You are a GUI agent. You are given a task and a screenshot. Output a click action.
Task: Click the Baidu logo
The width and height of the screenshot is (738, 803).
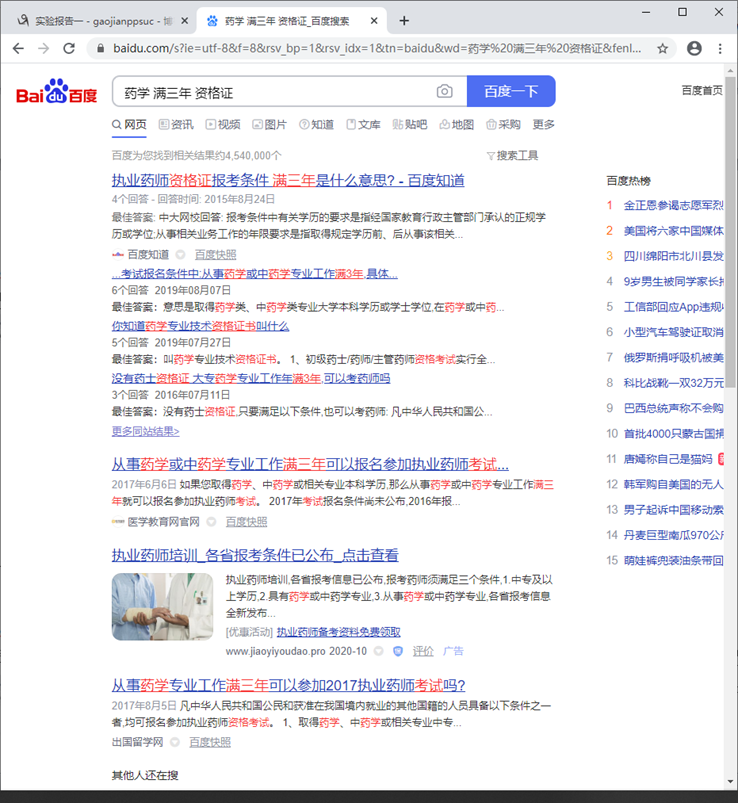click(56, 91)
